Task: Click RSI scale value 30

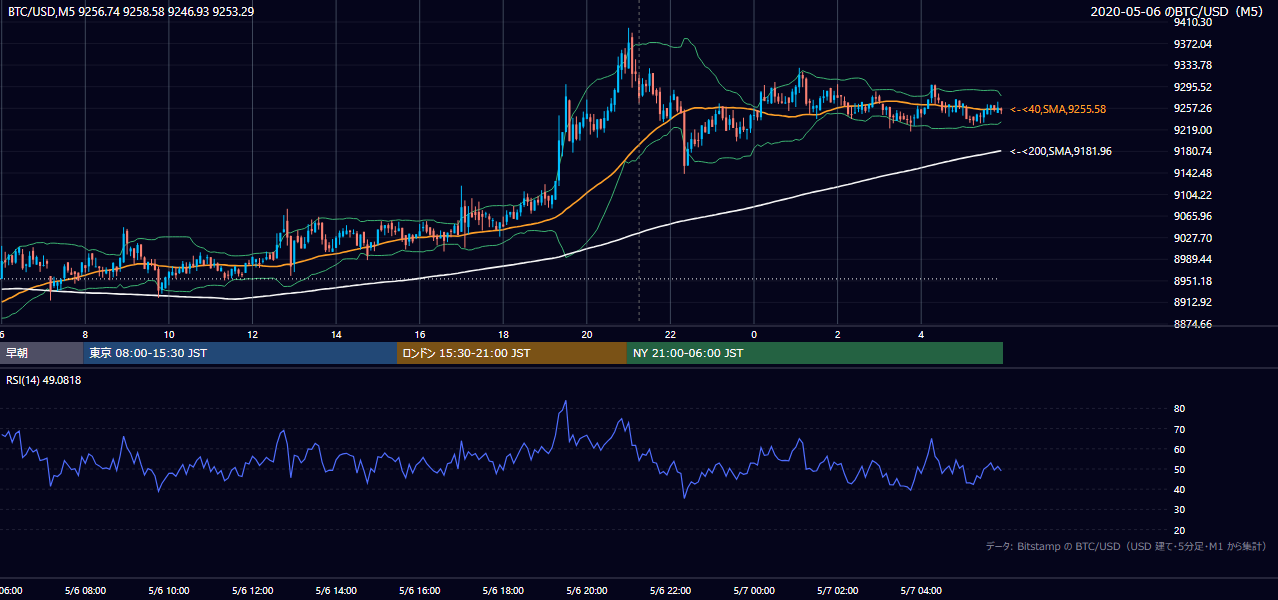Action: tap(1179, 510)
